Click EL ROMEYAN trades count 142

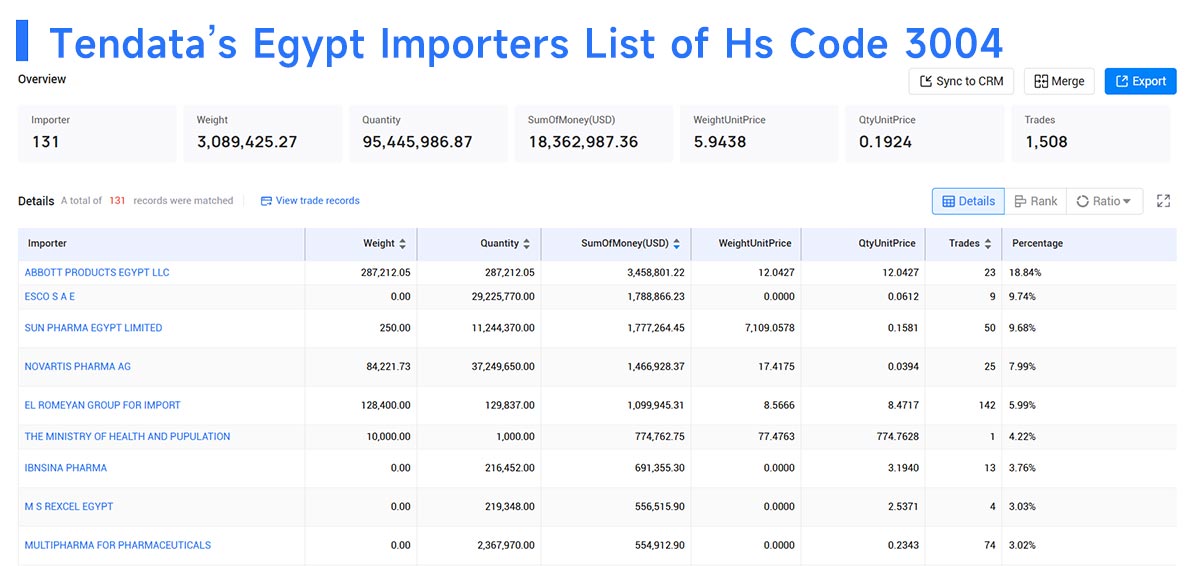pyautogui.click(x=987, y=405)
